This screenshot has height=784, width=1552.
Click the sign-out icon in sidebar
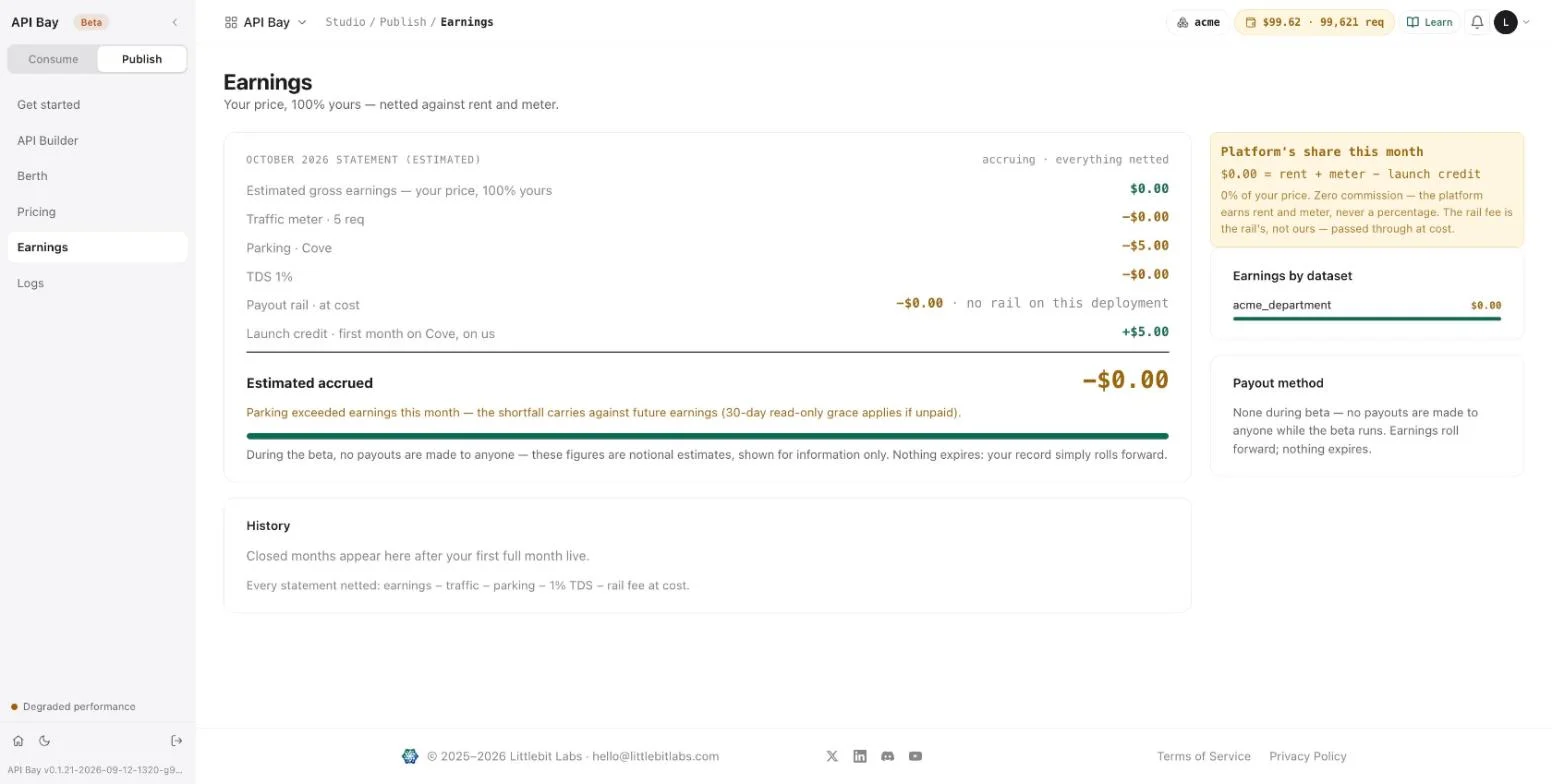click(x=177, y=741)
